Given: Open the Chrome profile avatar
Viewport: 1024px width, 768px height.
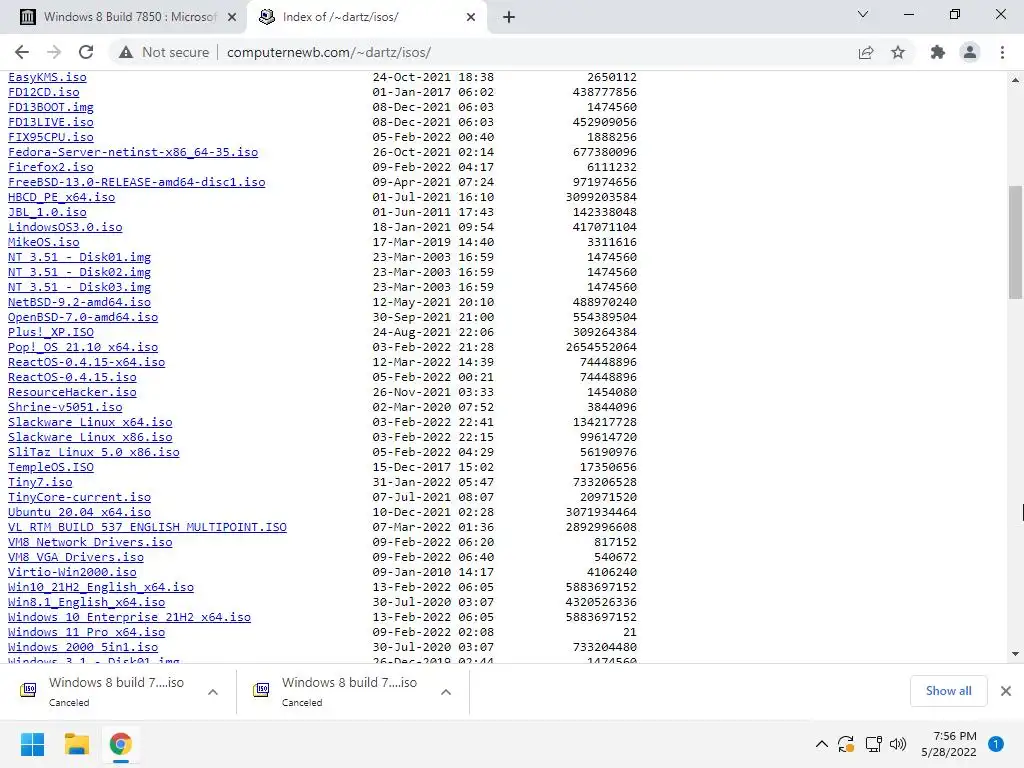Looking at the screenshot, I should (970, 52).
